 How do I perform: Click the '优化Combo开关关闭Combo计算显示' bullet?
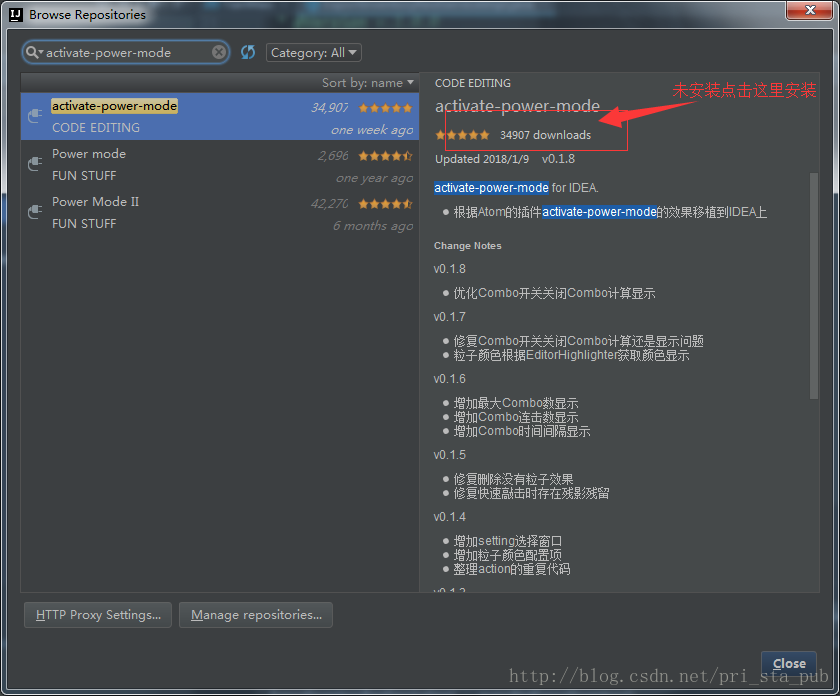click(554, 293)
